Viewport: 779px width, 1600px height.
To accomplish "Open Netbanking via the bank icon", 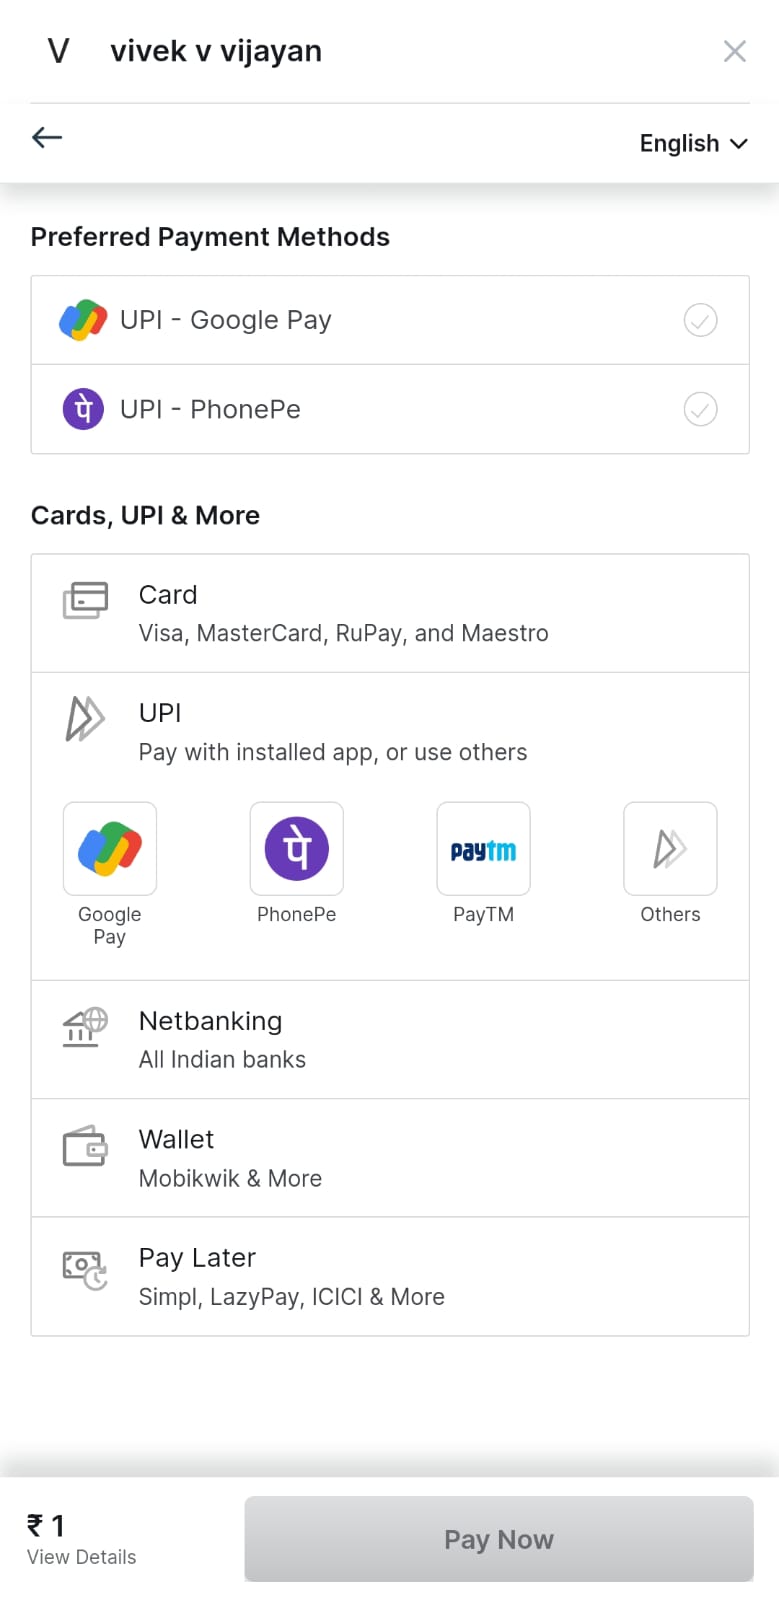I will 83,1027.
